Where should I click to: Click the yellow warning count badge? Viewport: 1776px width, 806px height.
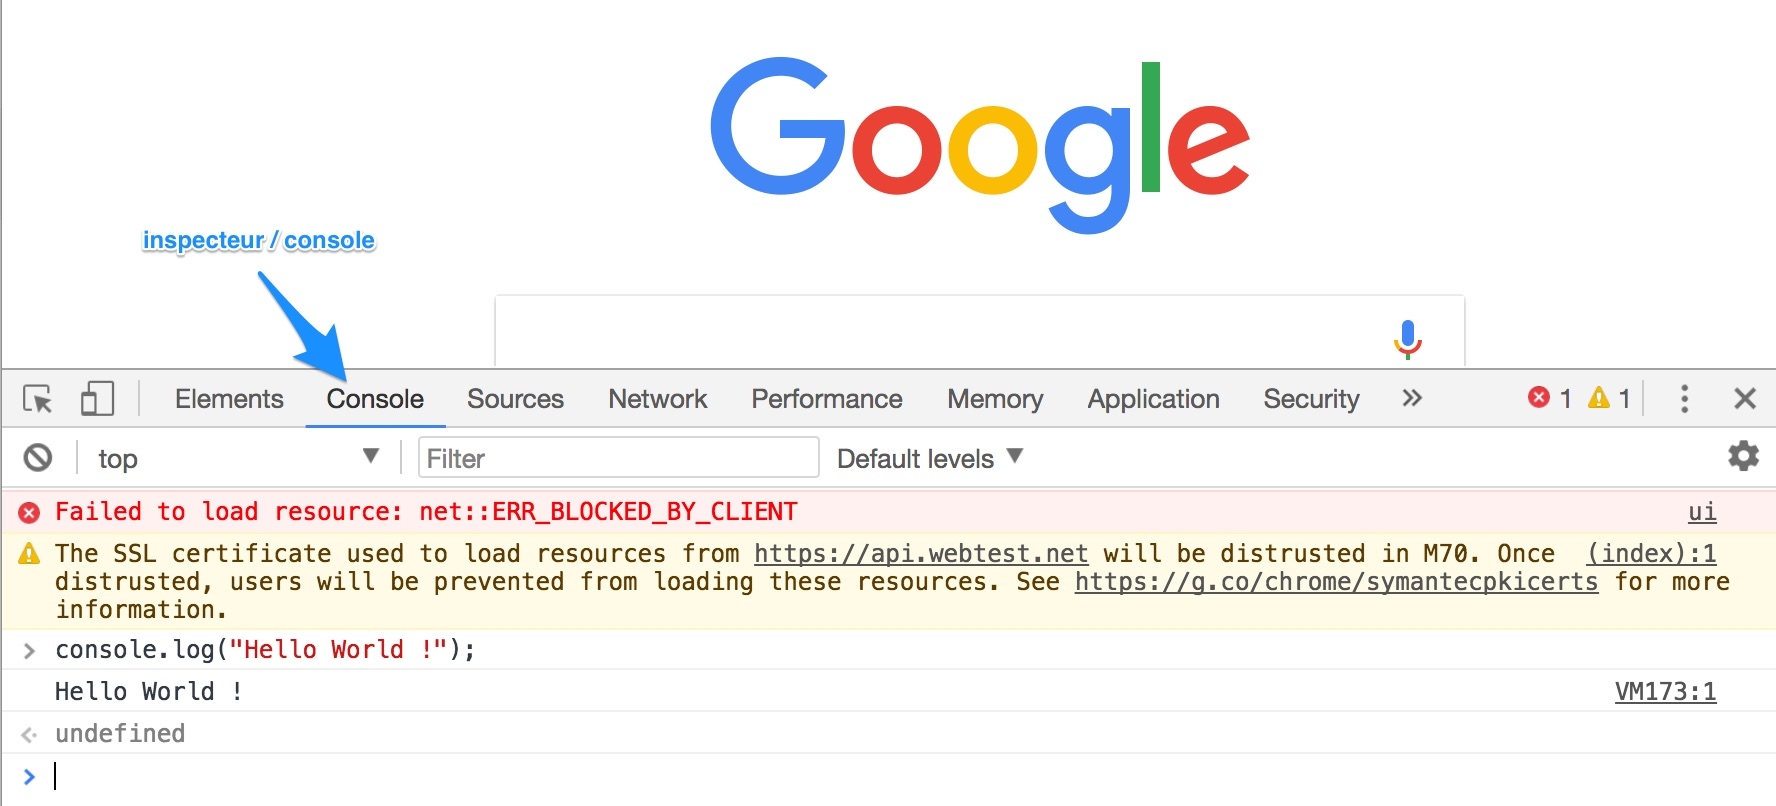click(x=1609, y=399)
